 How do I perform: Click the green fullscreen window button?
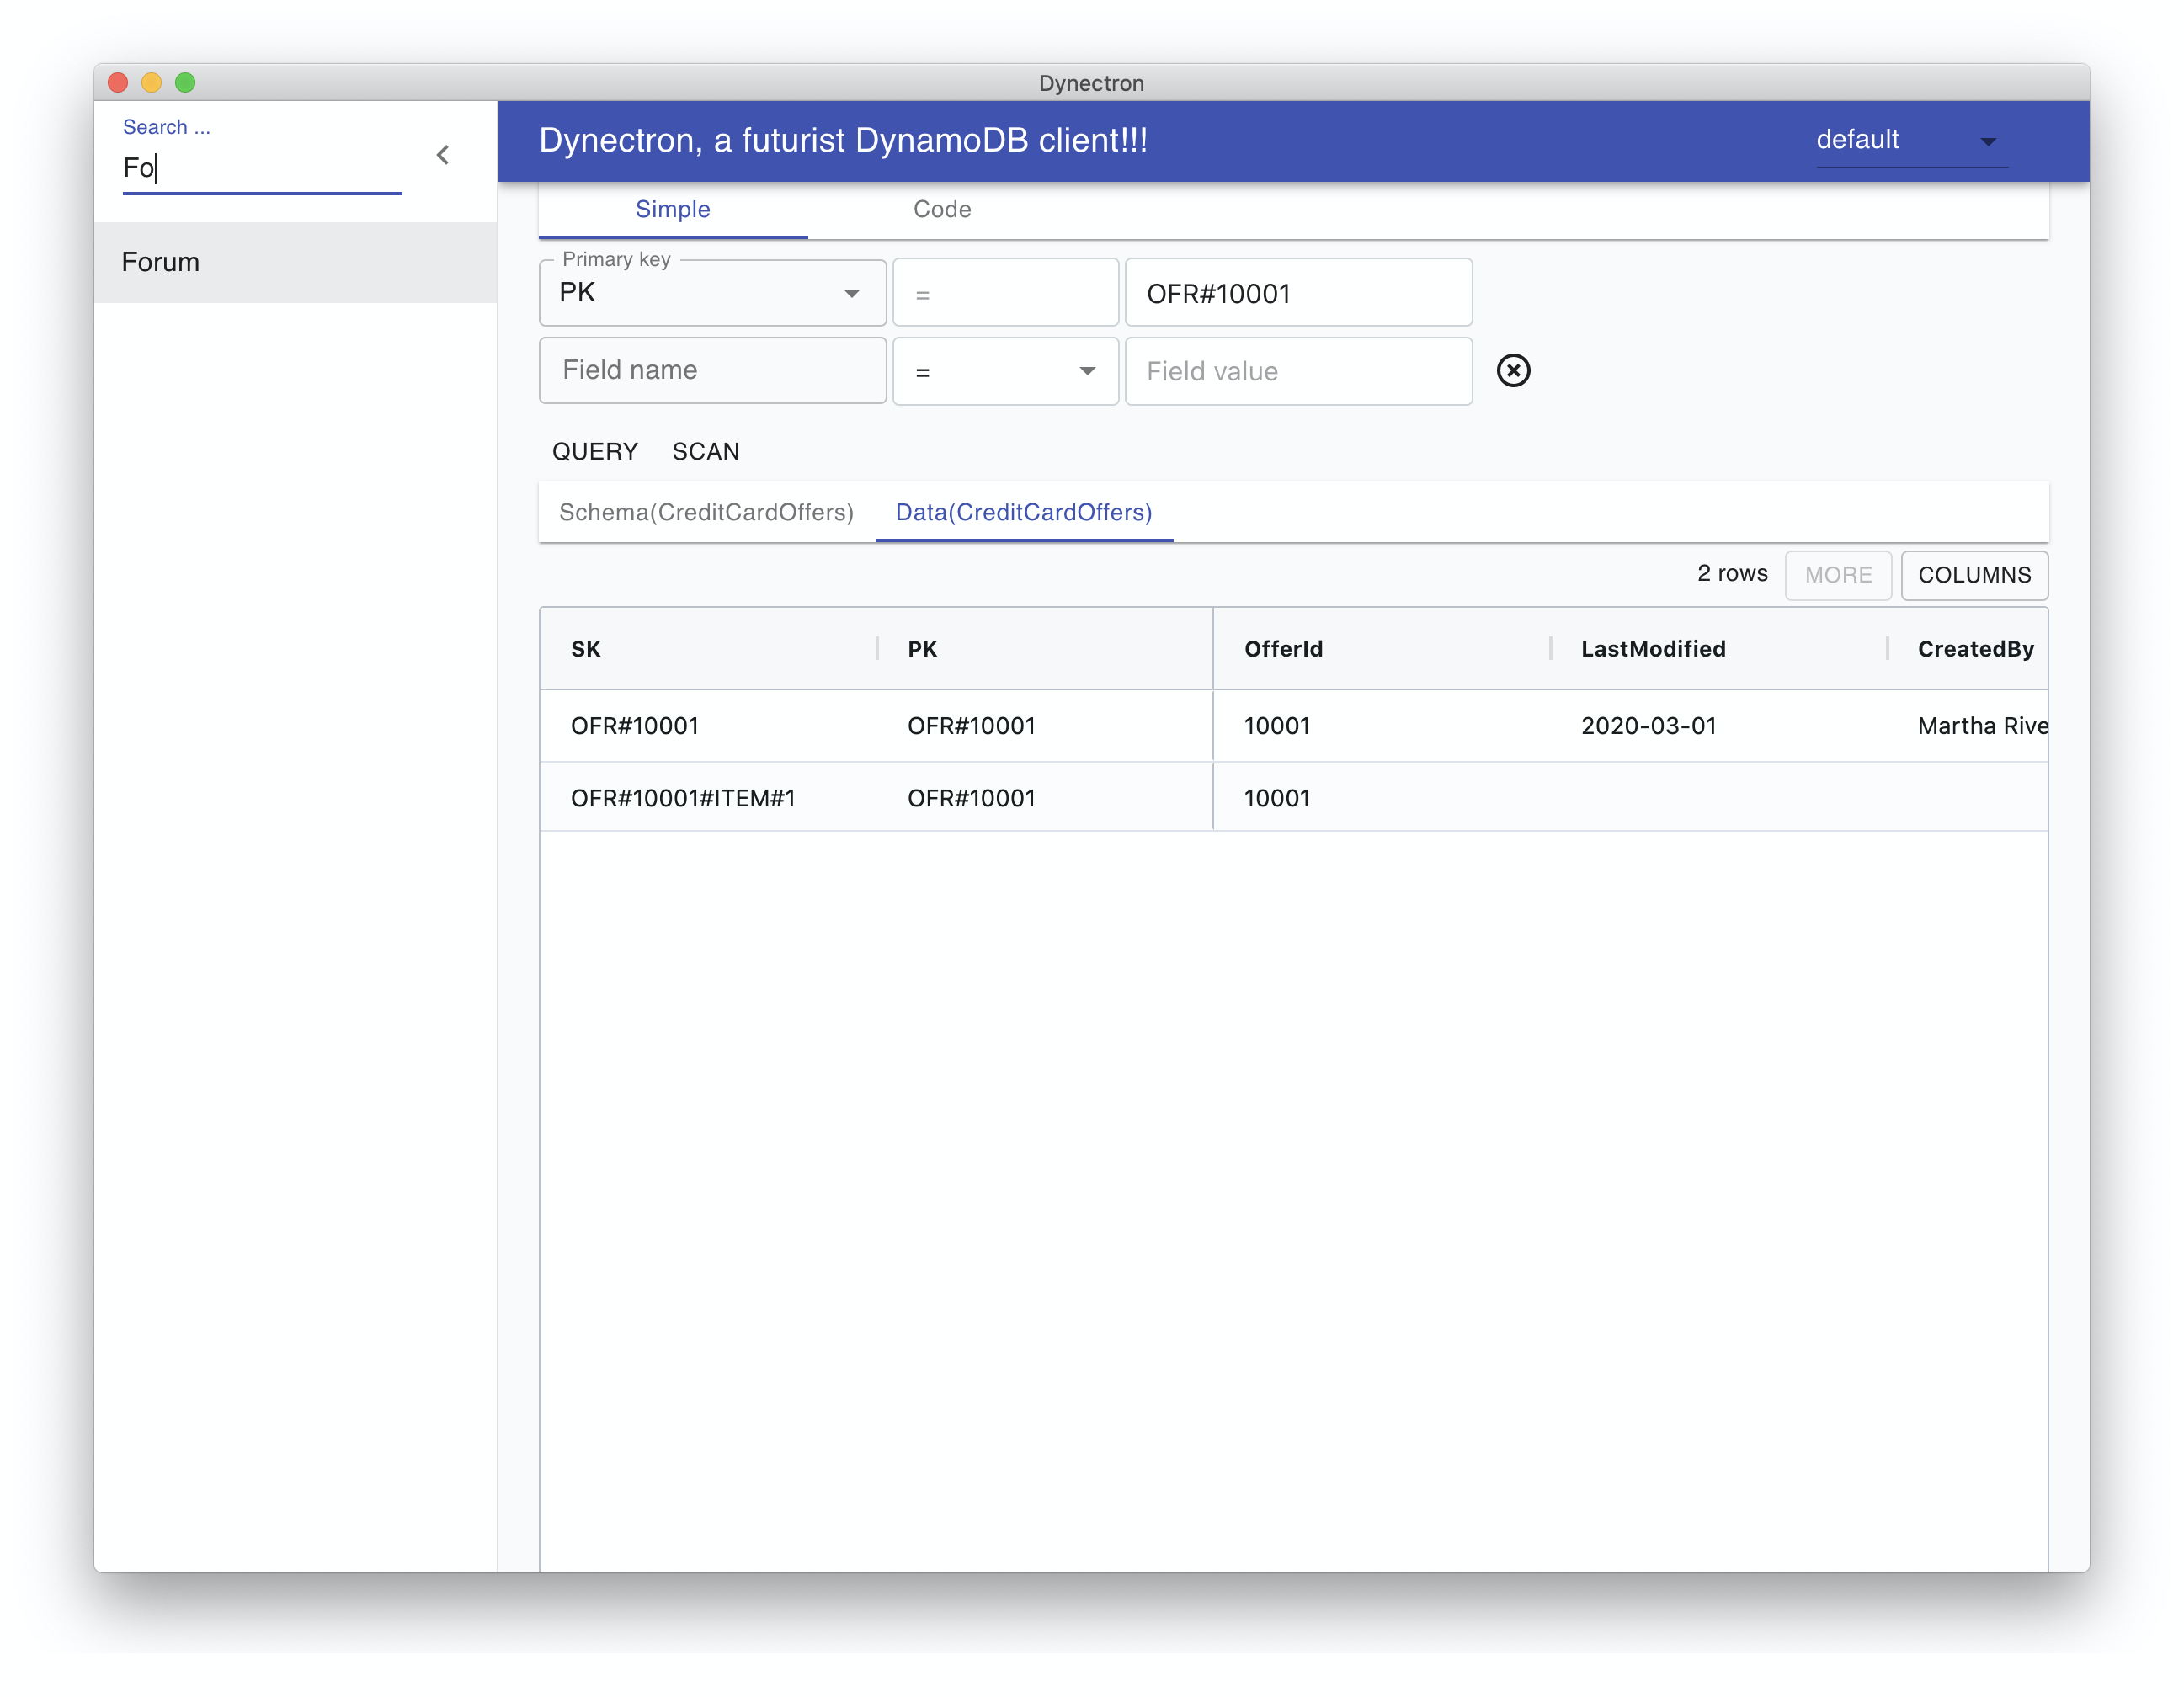tap(185, 82)
